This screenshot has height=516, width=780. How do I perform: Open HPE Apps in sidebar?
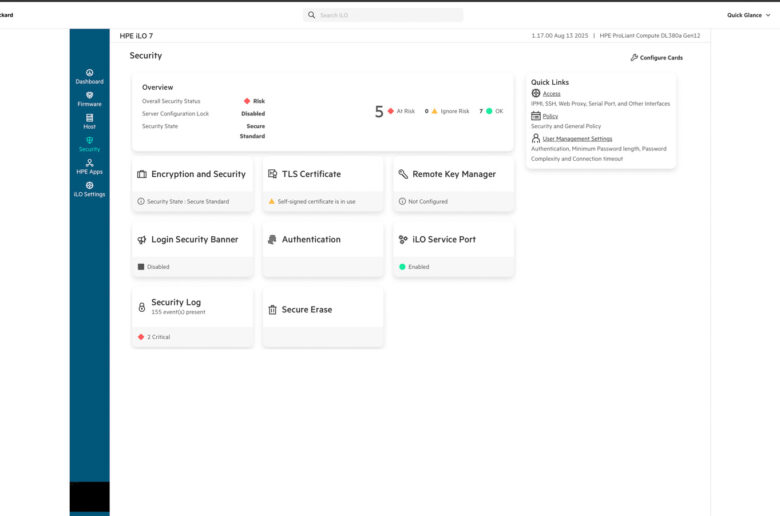click(89, 166)
